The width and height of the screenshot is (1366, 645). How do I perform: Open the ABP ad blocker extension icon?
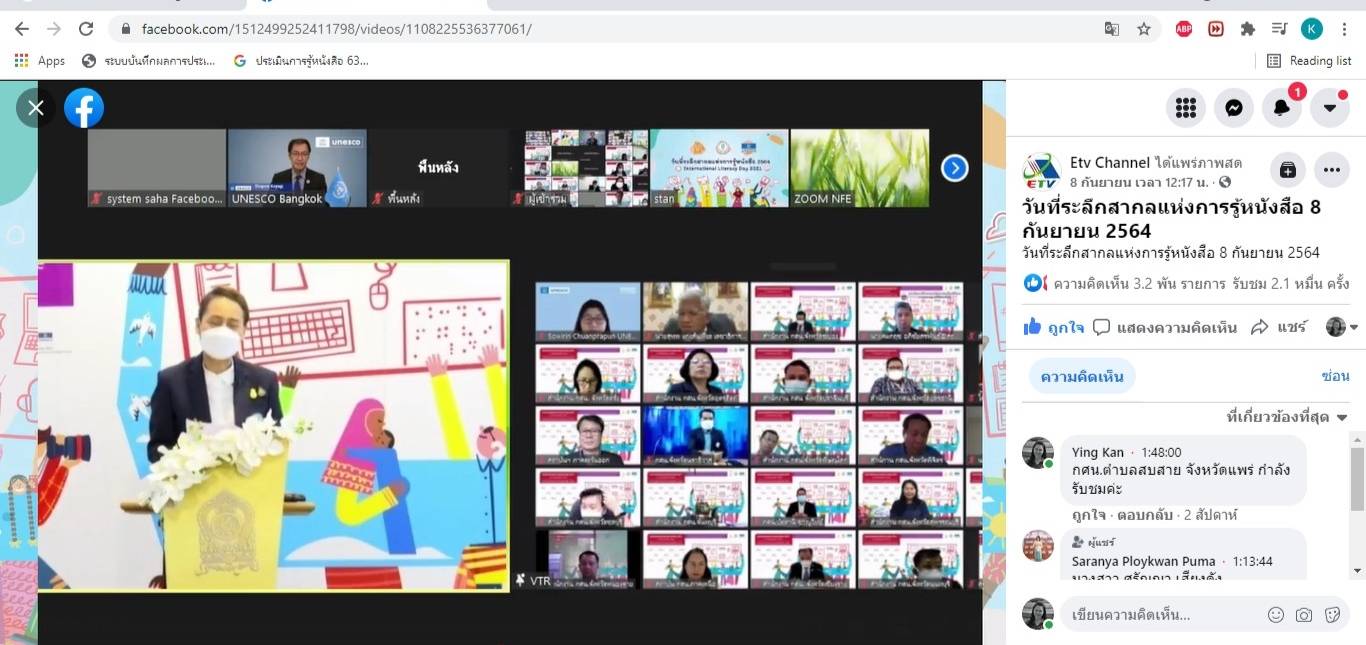click(1184, 29)
